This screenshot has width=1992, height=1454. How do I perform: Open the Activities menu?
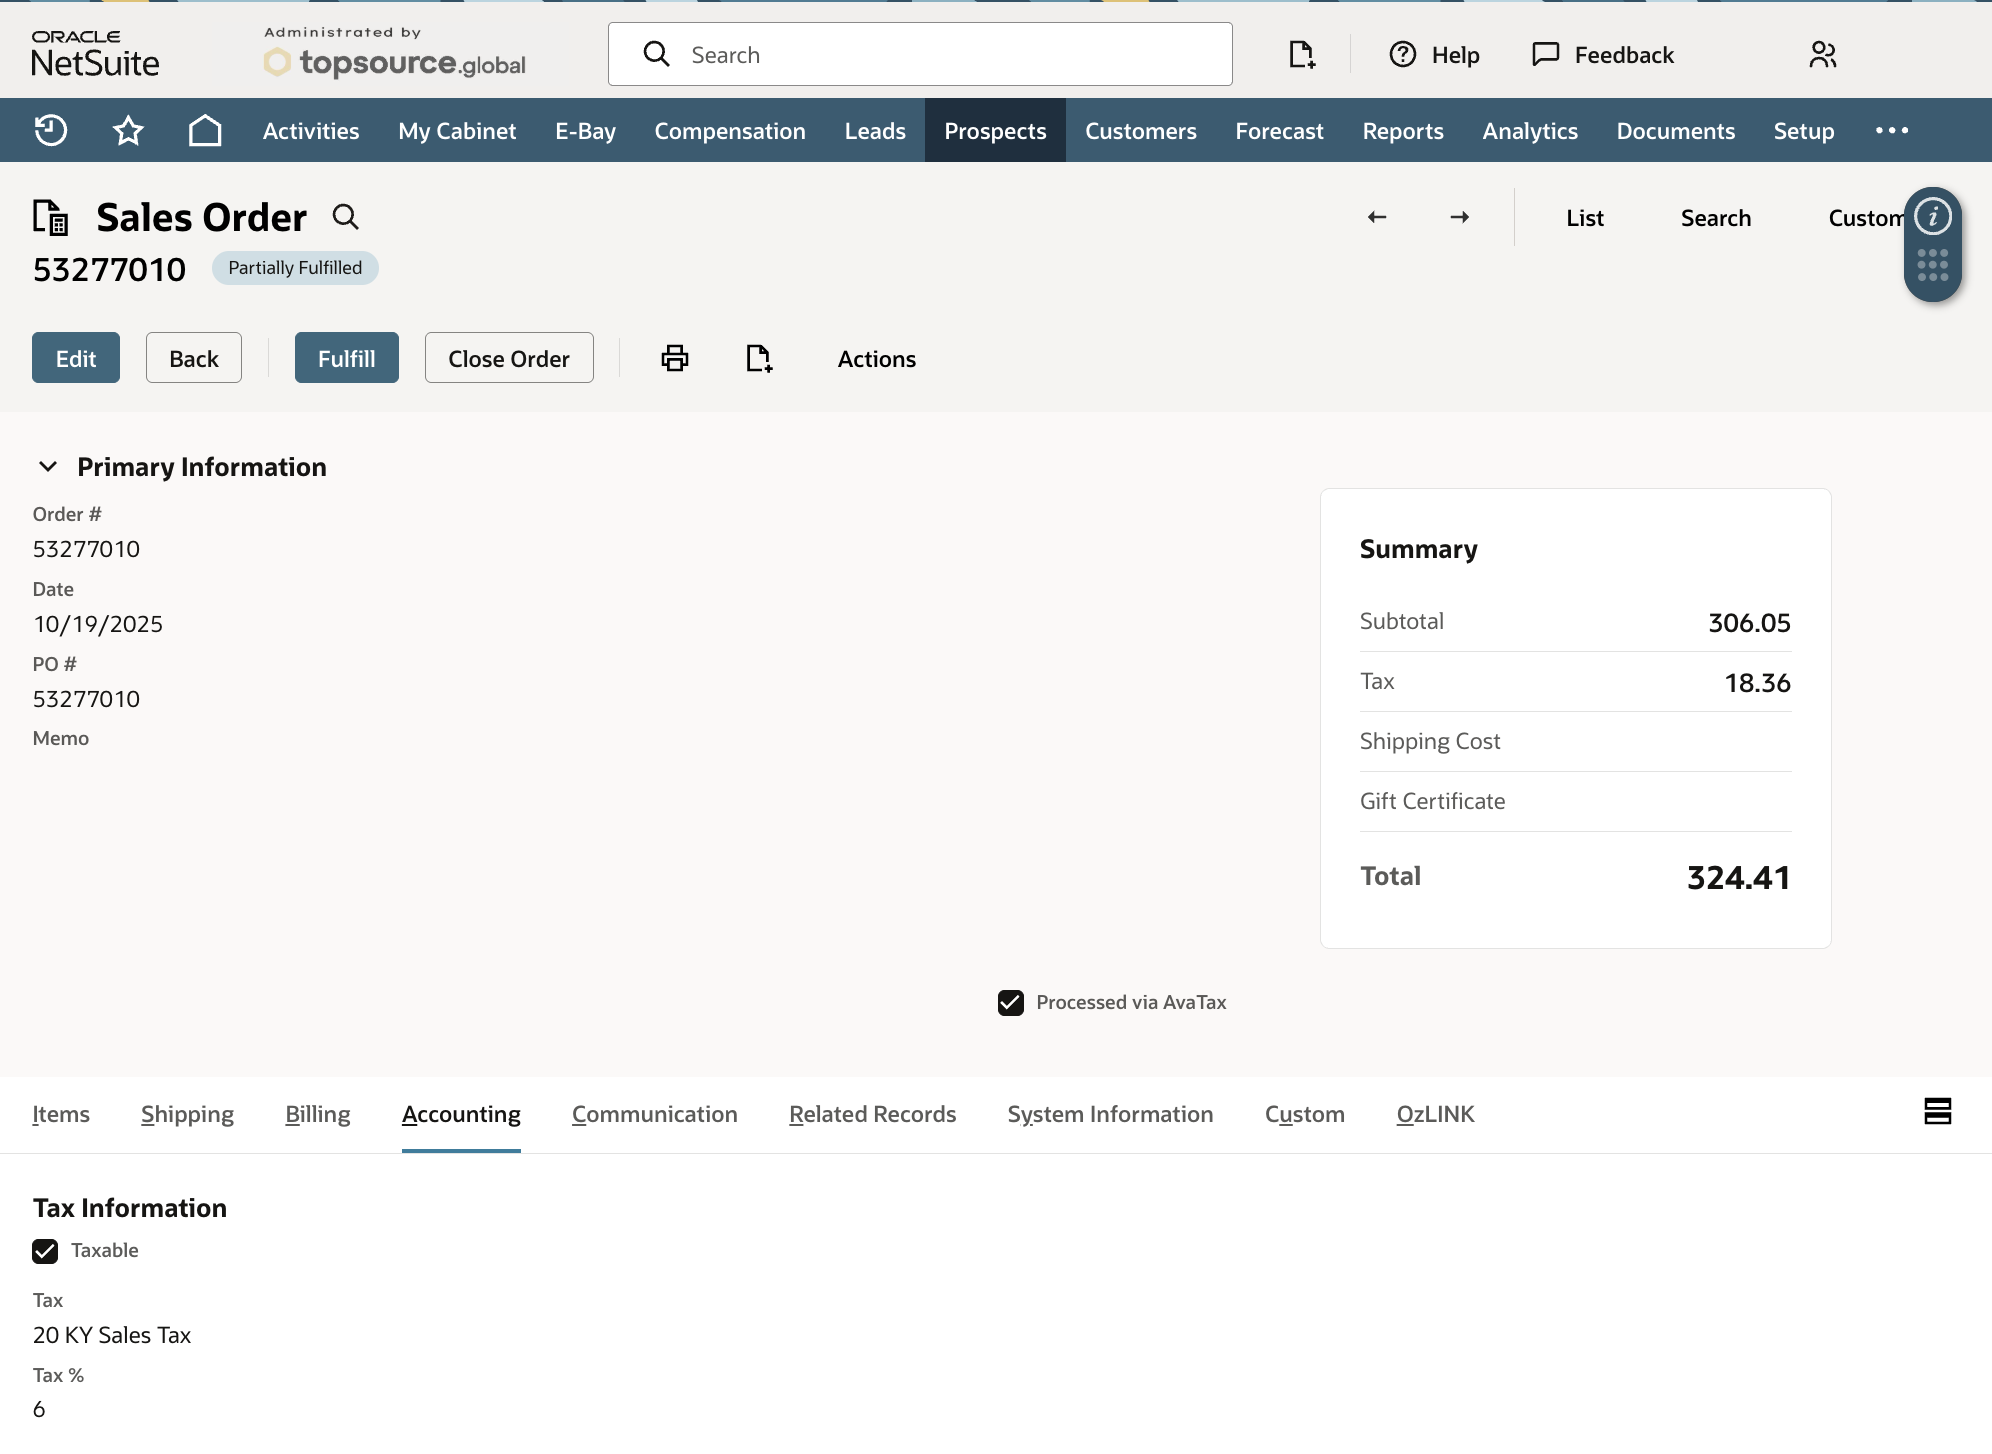pos(311,131)
